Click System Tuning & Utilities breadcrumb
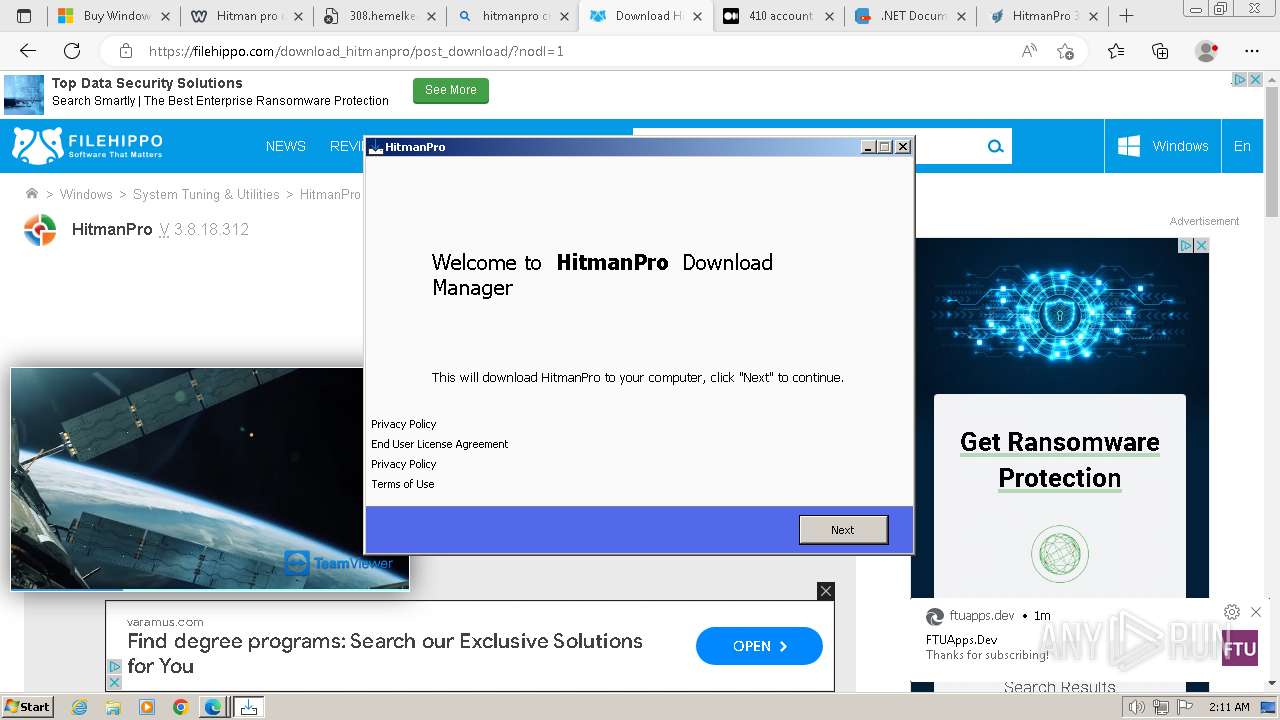This screenshot has width=1280, height=720. tap(206, 194)
